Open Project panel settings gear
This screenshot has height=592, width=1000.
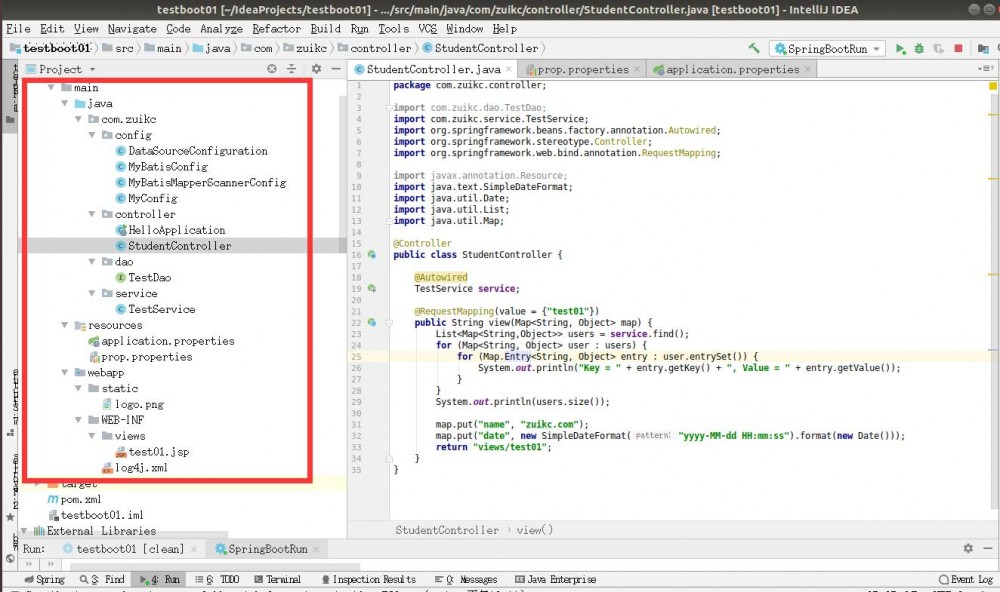[316, 69]
